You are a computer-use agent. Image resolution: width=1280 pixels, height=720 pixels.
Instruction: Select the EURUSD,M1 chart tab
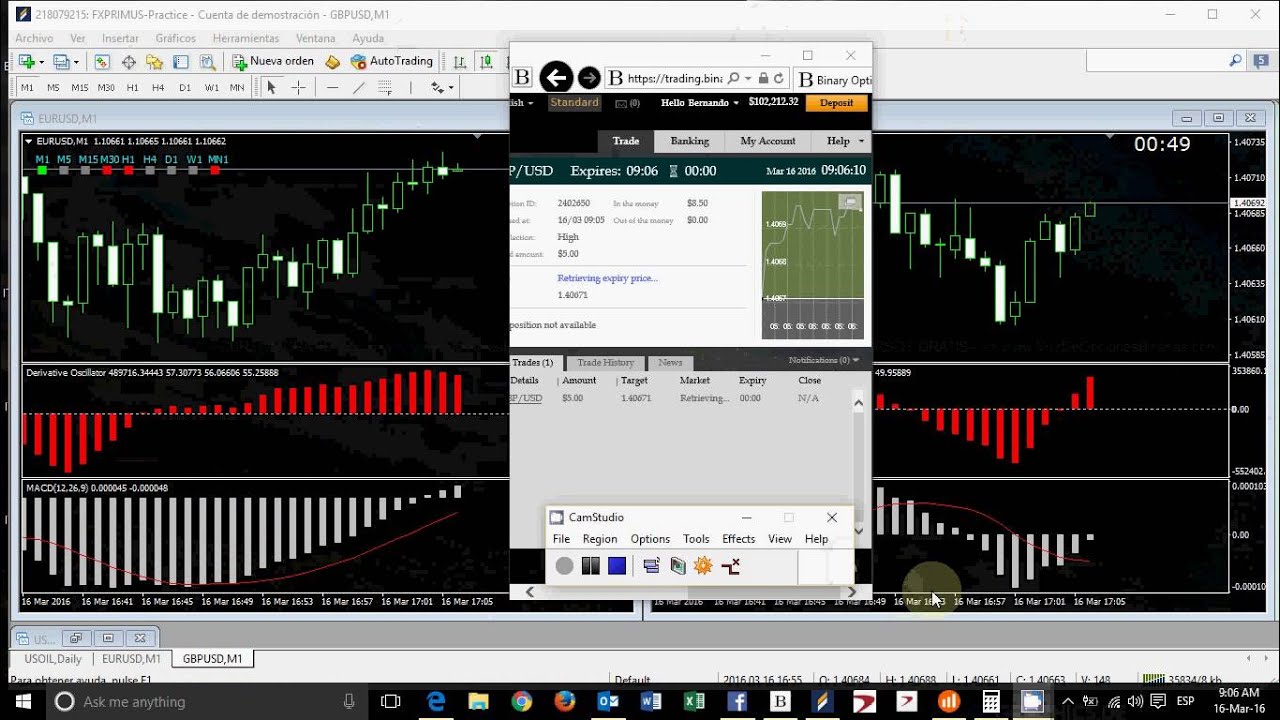[131, 659]
